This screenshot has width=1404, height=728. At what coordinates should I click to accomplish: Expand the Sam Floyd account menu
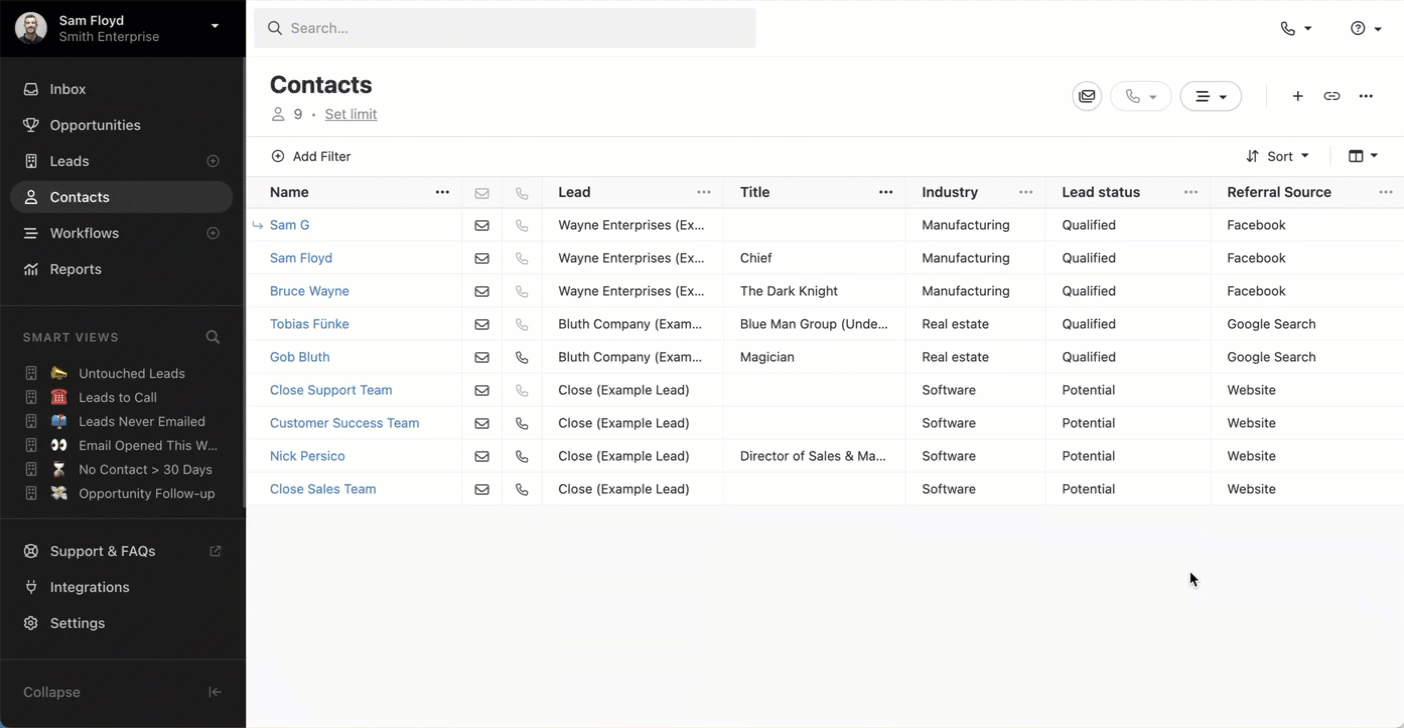pyautogui.click(x=214, y=26)
